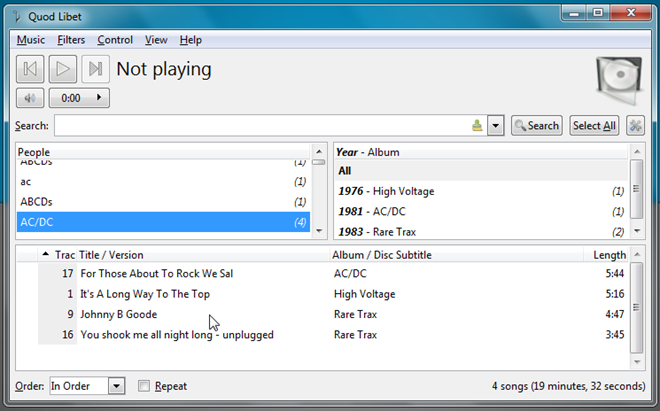Open the Help menu
Screen dimensions: 660x411
pos(191,40)
